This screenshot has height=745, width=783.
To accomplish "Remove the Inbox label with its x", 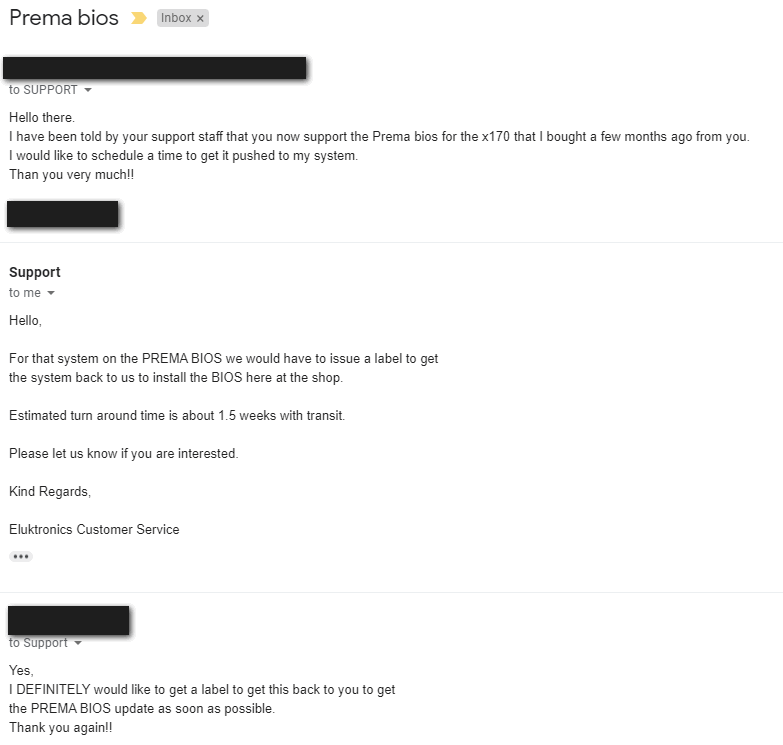I will tap(200, 18).
